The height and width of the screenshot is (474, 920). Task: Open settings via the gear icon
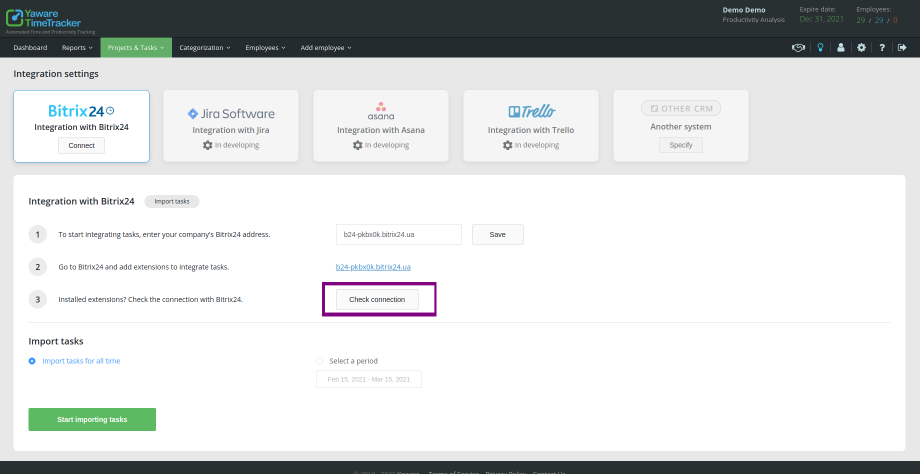click(861, 48)
